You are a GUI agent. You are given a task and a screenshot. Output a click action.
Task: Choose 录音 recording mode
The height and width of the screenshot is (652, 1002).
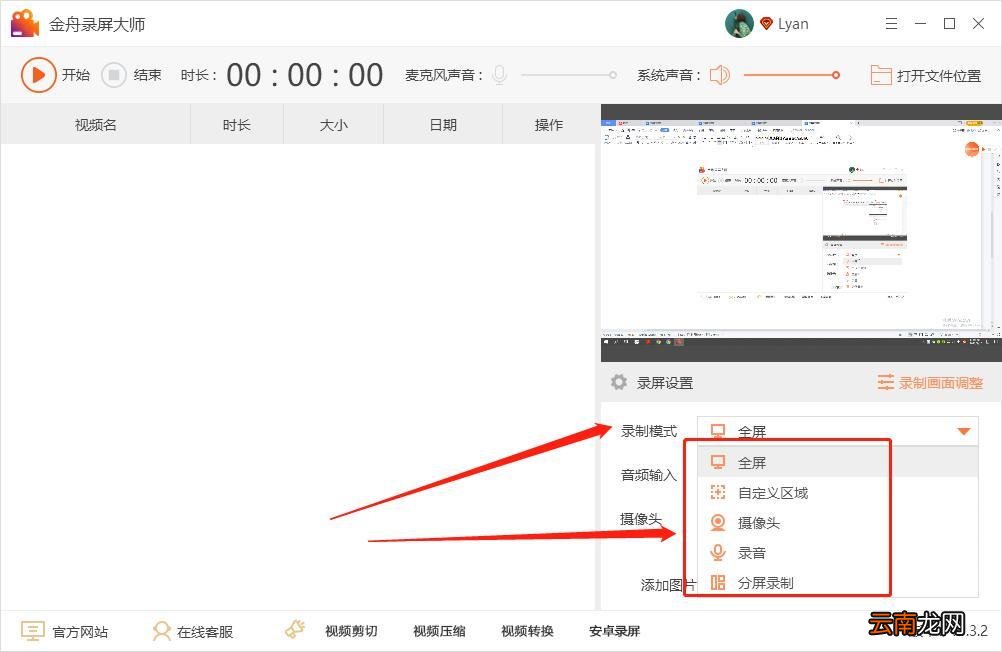pyautogui.click(x=837, y=552)
